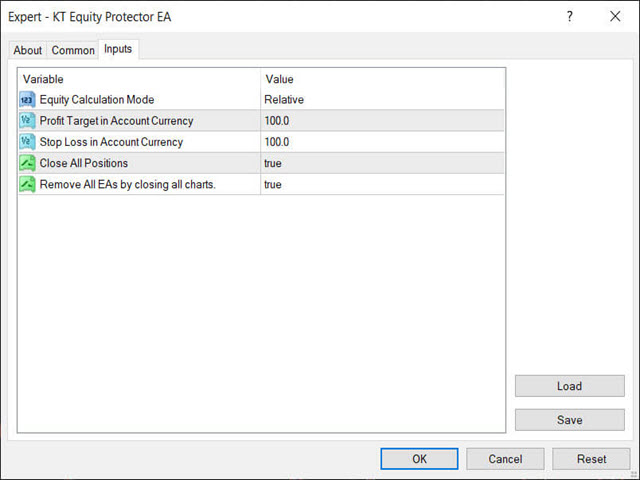Select the Equity Calculation Mode label
This screenshot has width=640, height=480.
click(97, 100)
